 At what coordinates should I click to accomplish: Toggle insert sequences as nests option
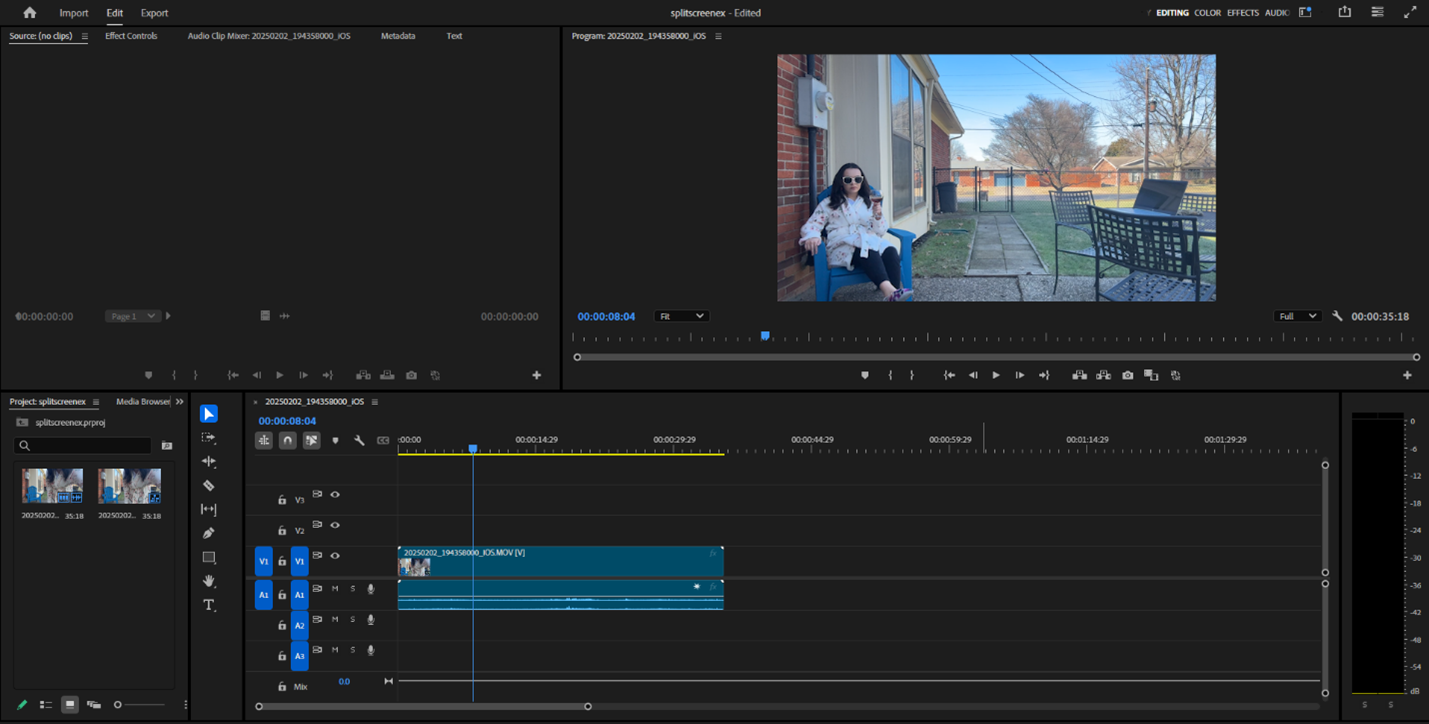[264, 440]
